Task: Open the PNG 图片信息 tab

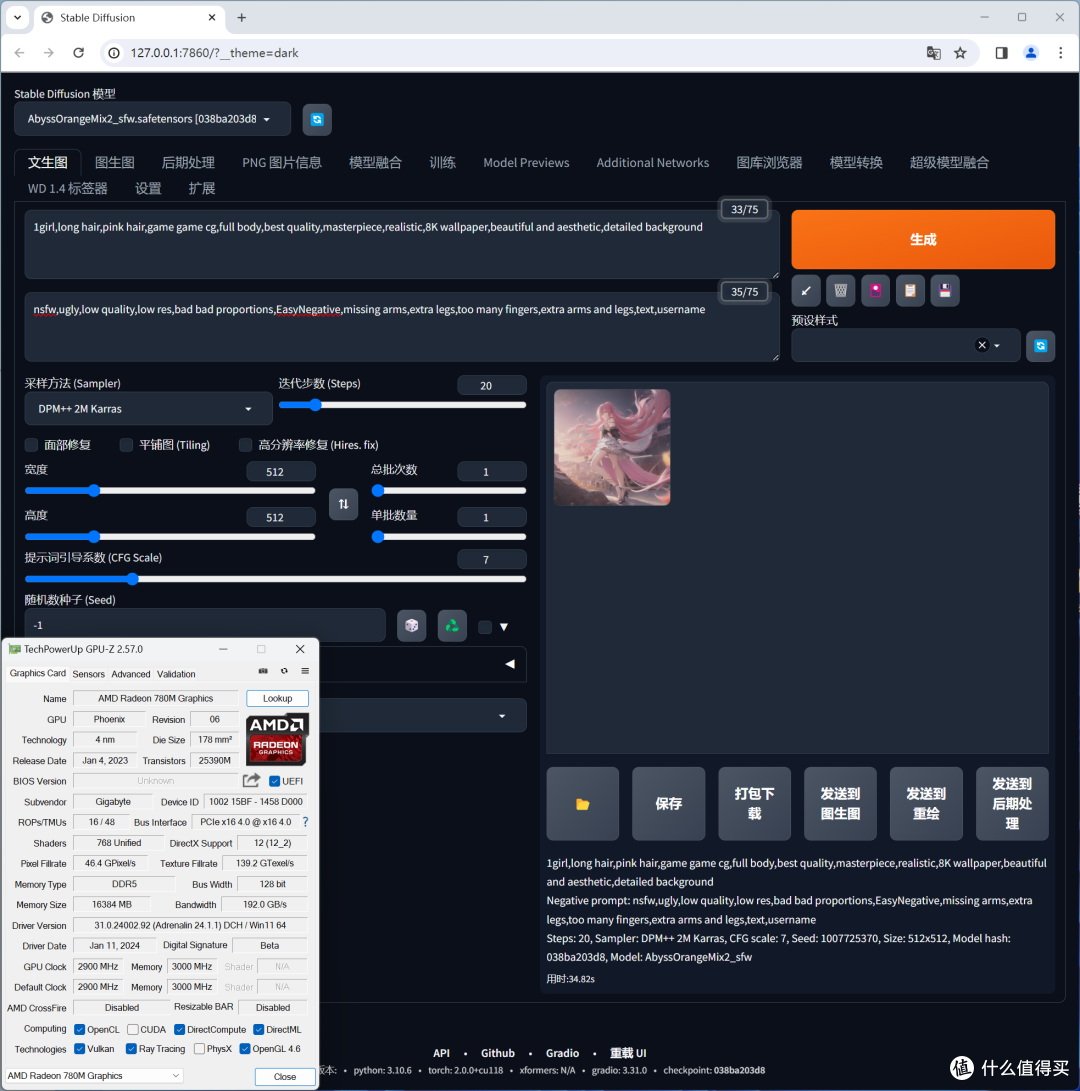Action: [282, 163]
